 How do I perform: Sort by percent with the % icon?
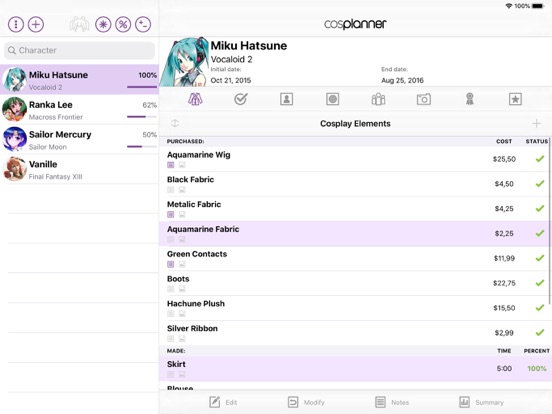click(x=123, y=24)
